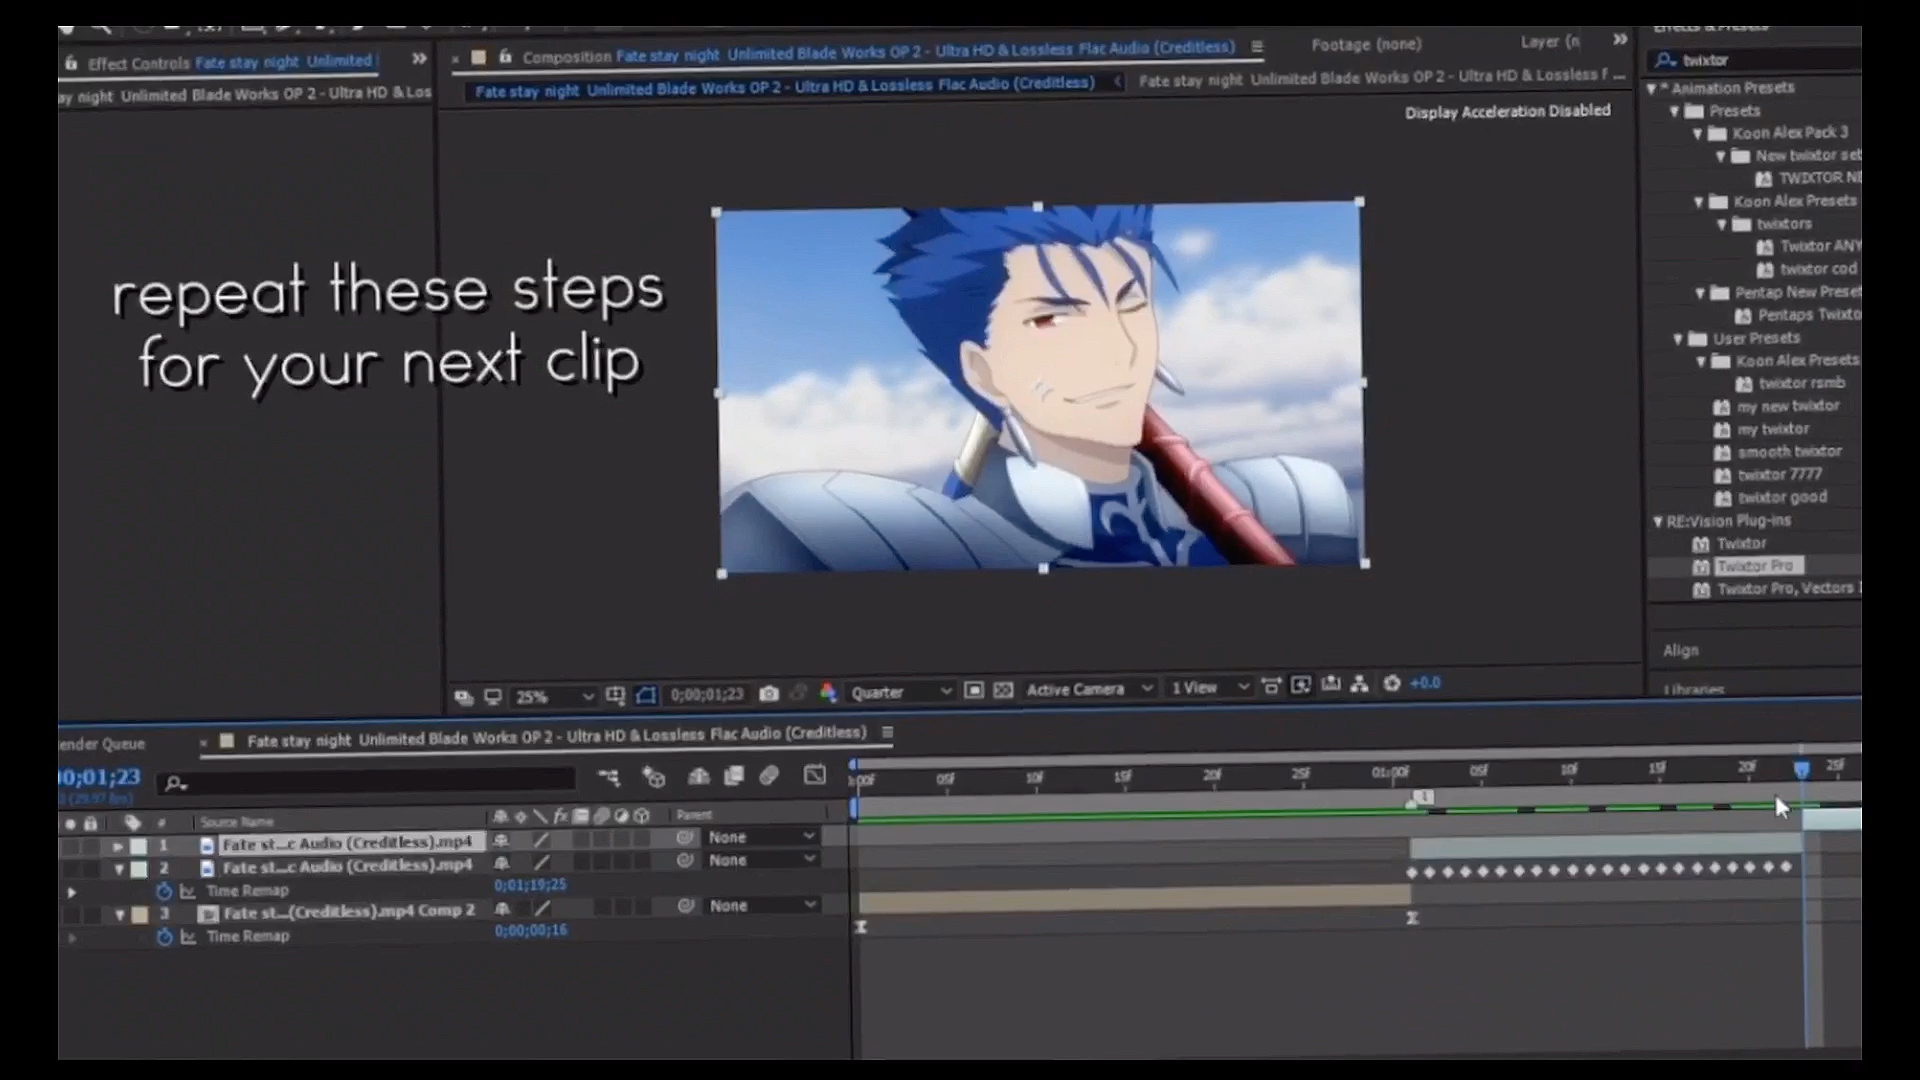Viewport: 1920px width, 1080px height.
Task: Open the 25% magnification dropdown
Action: [555, 696]
